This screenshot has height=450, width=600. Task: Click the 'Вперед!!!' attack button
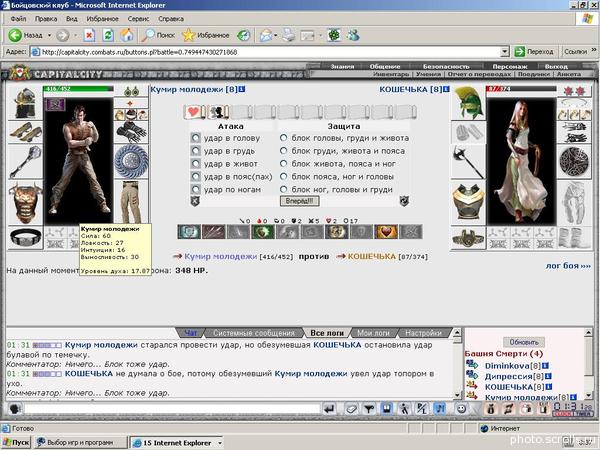click(x=300, y=201)
